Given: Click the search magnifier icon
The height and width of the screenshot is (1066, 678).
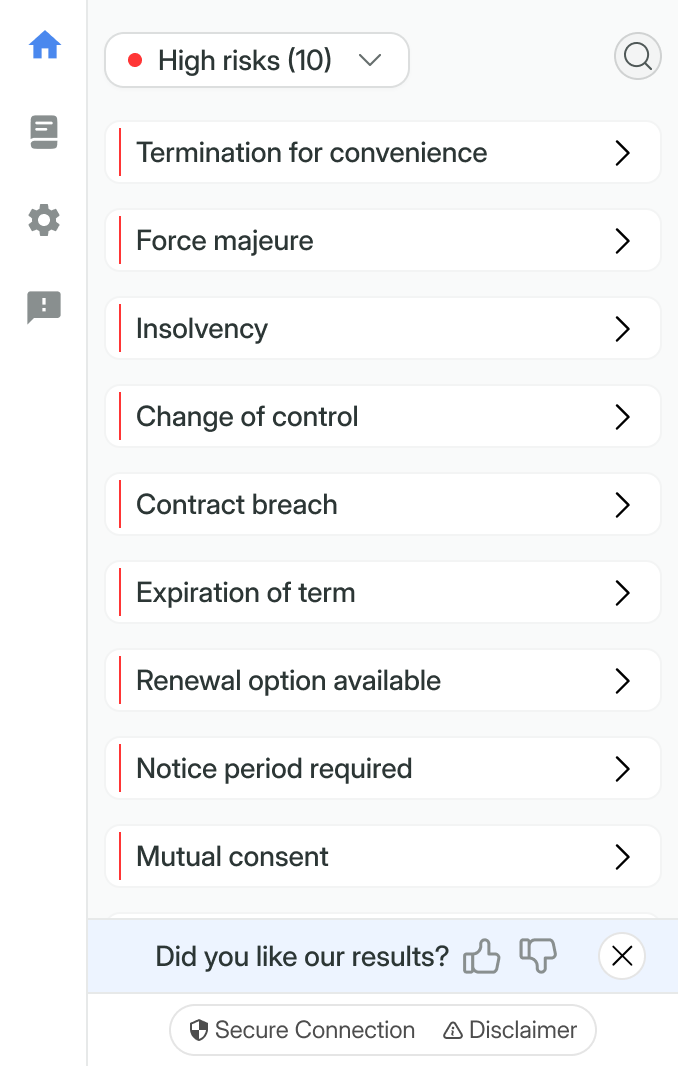Looking at the screenshot, I should tap(637, 57).
